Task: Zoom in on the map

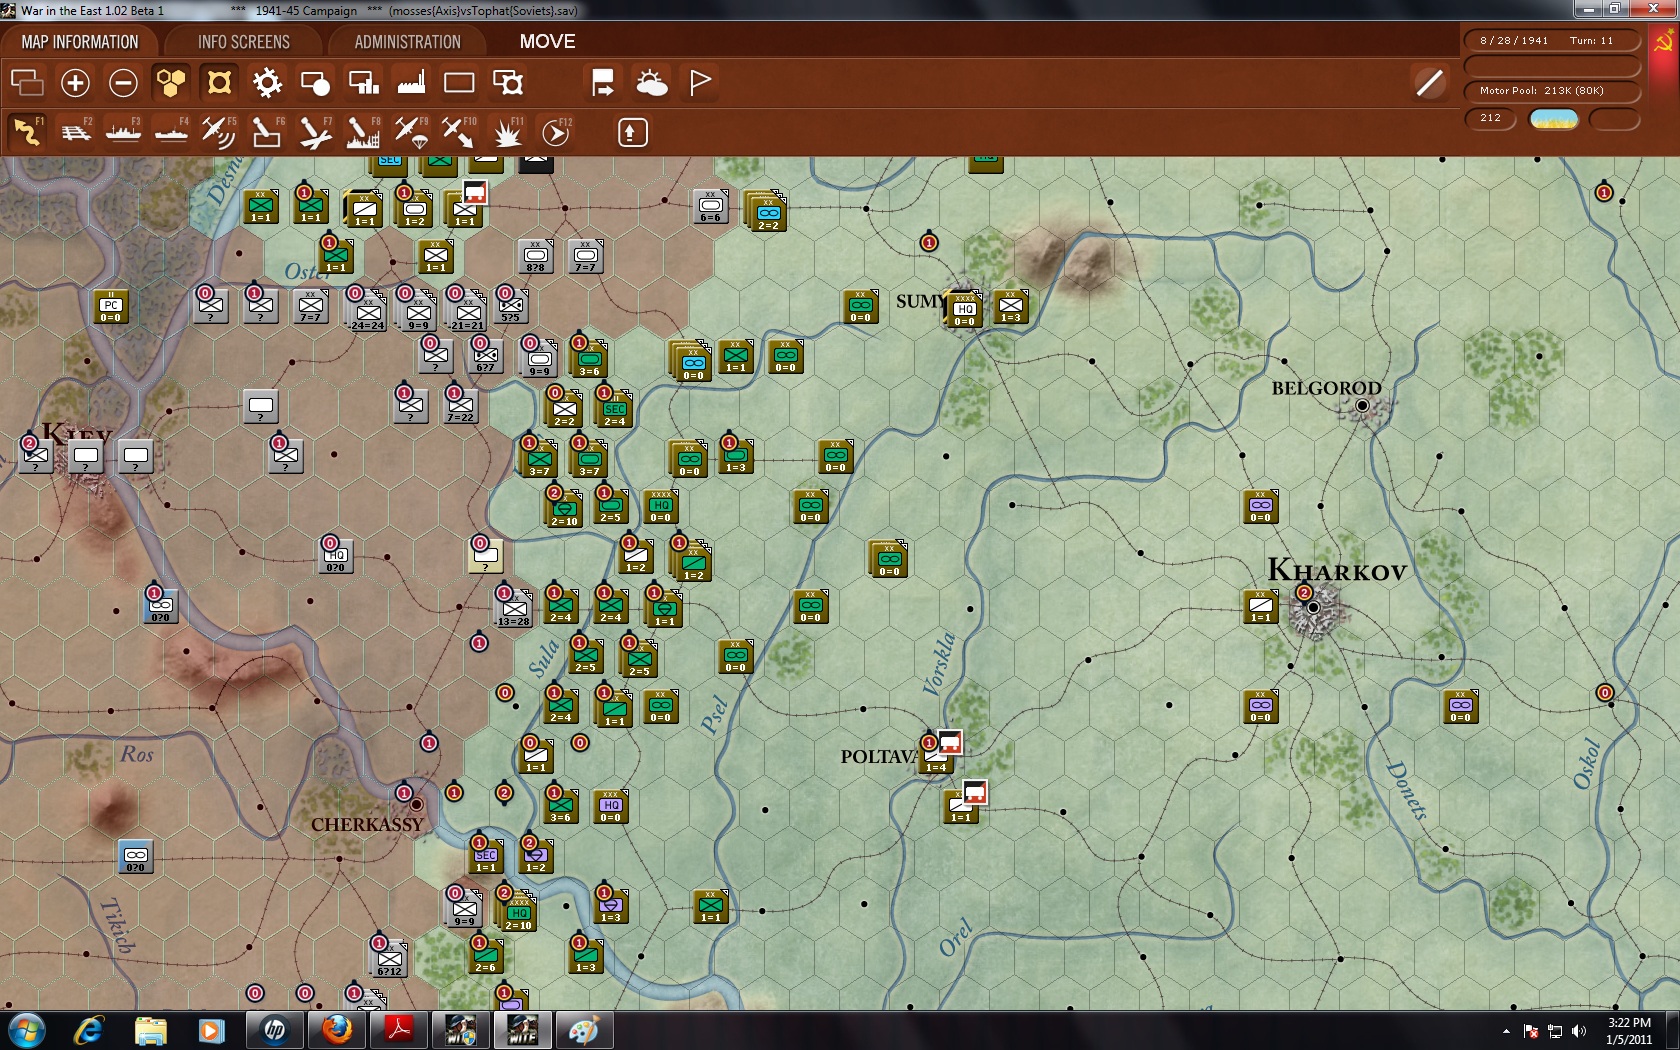Action: pos(76,83)
